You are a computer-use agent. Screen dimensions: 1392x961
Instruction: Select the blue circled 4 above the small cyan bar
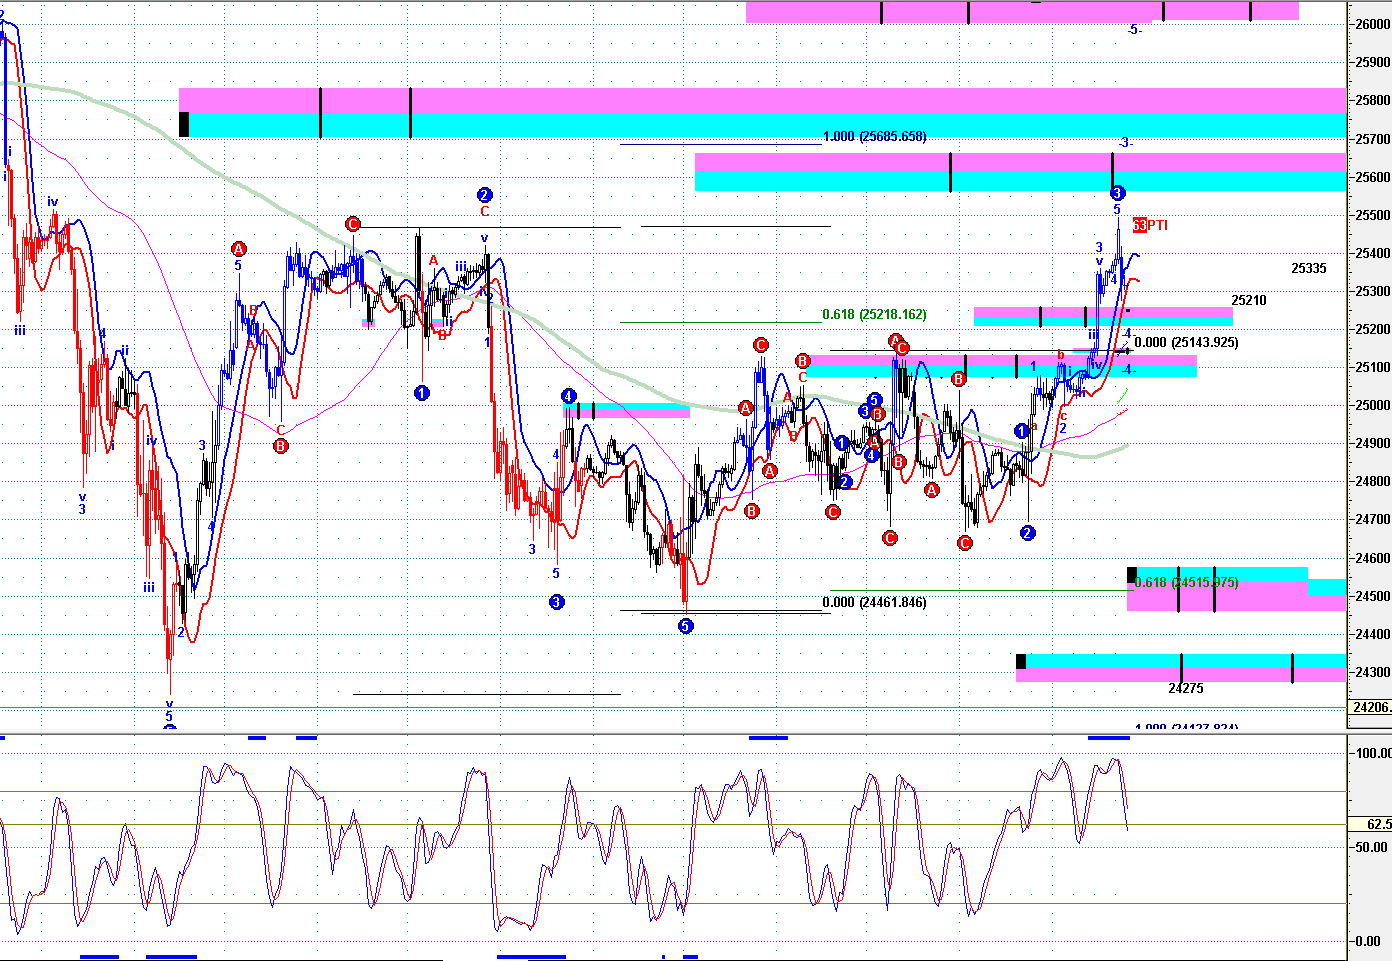coord(568,396)
